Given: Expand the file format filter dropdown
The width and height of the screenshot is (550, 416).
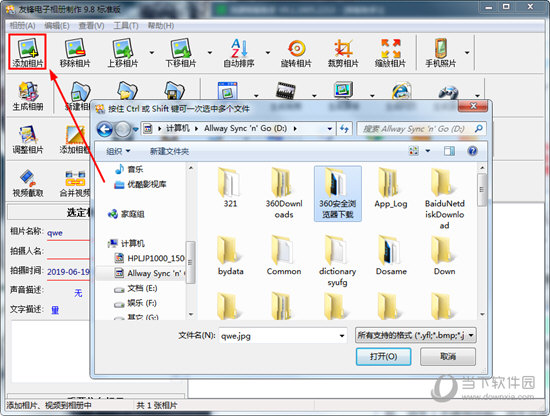Looking at the screenshot, I should [471, 335].
